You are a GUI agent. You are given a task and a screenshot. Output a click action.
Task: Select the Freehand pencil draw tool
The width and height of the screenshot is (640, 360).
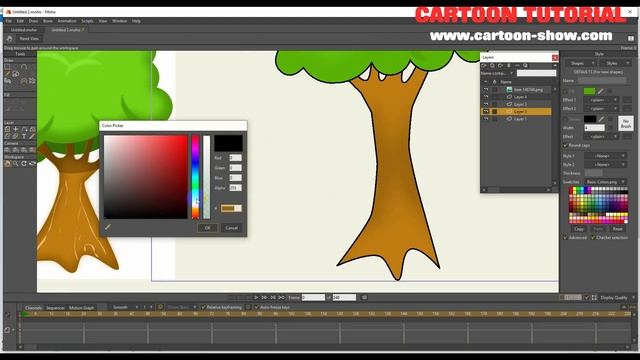pyautogui.click(x=7, y=74)
